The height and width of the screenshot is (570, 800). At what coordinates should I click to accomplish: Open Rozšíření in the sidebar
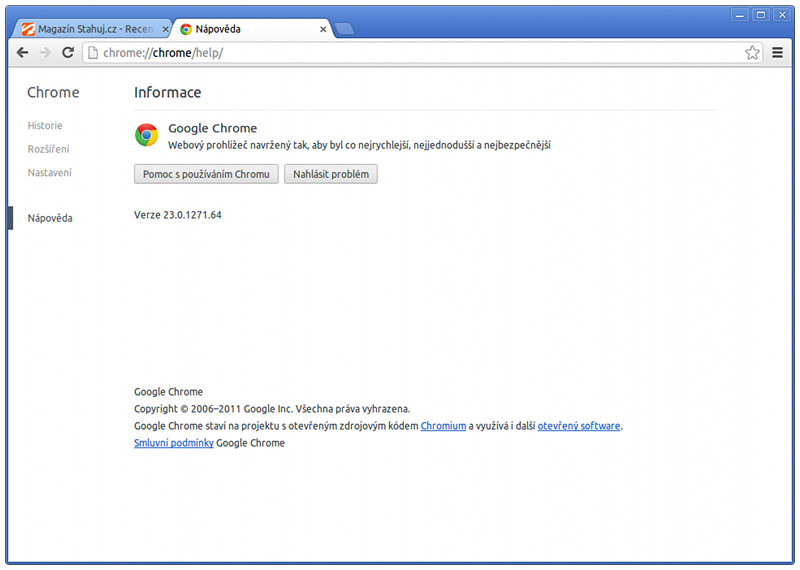click(x=48, y=149)
